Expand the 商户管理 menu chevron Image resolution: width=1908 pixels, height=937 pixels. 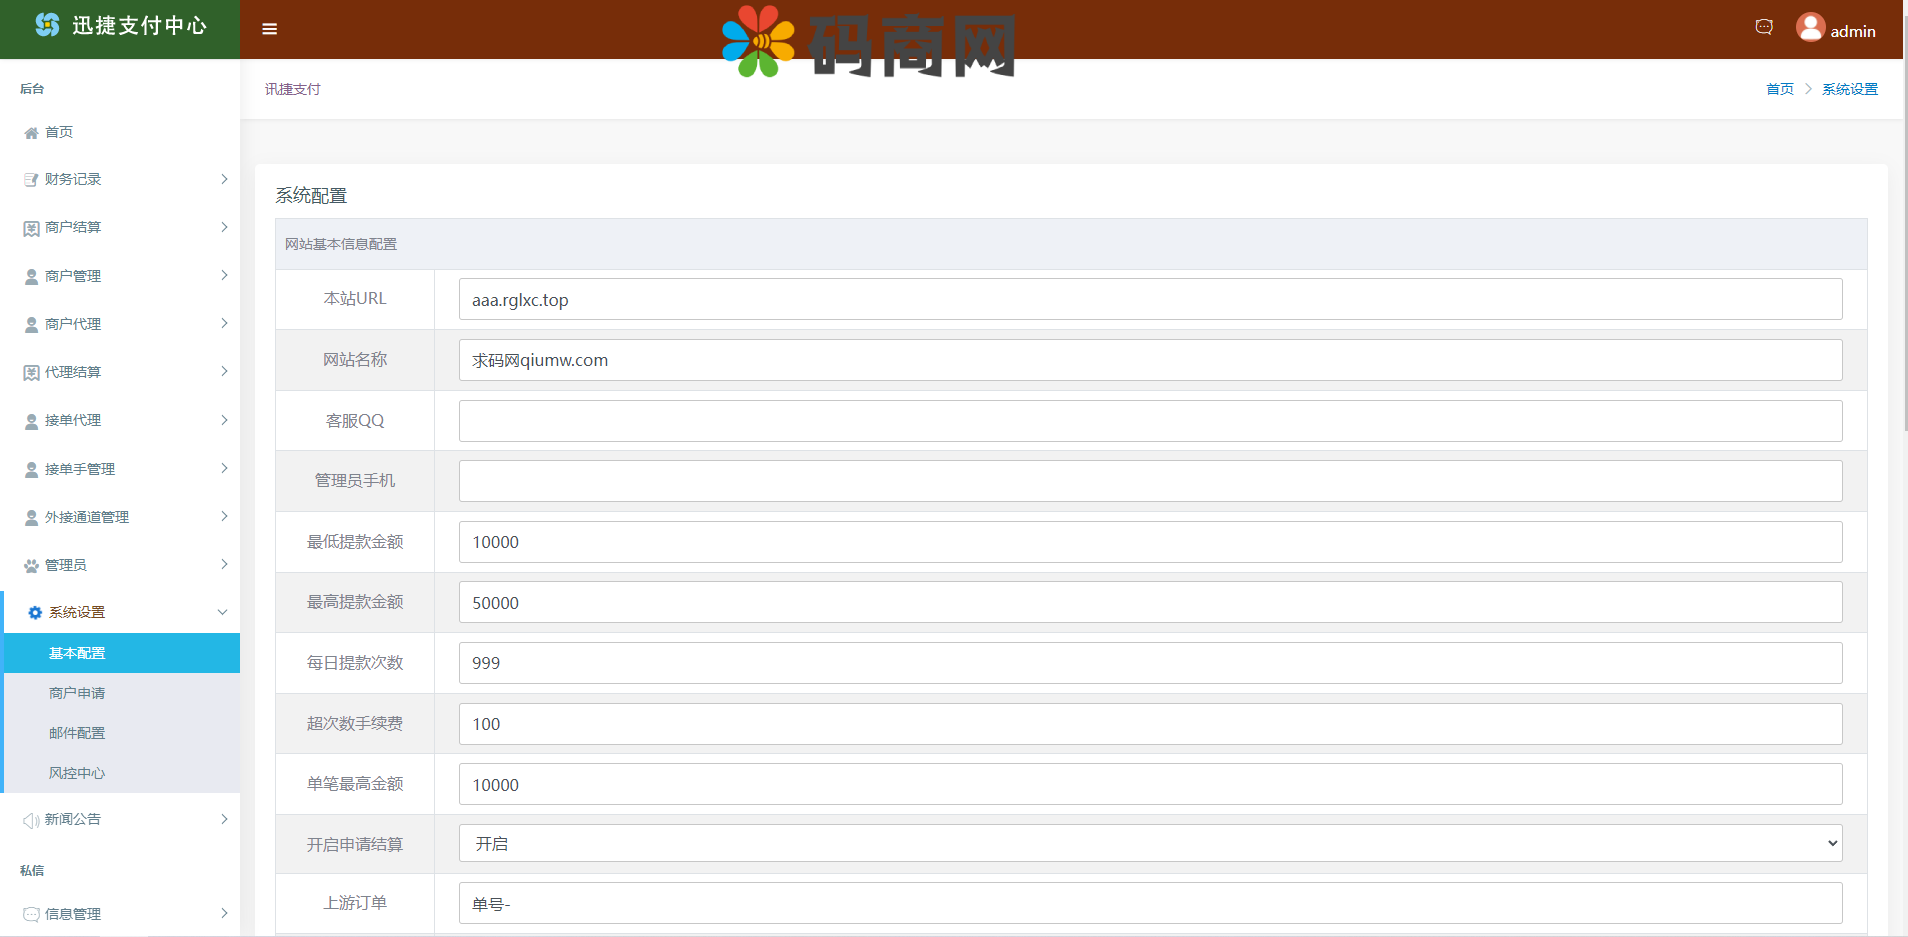click(224, 275)
